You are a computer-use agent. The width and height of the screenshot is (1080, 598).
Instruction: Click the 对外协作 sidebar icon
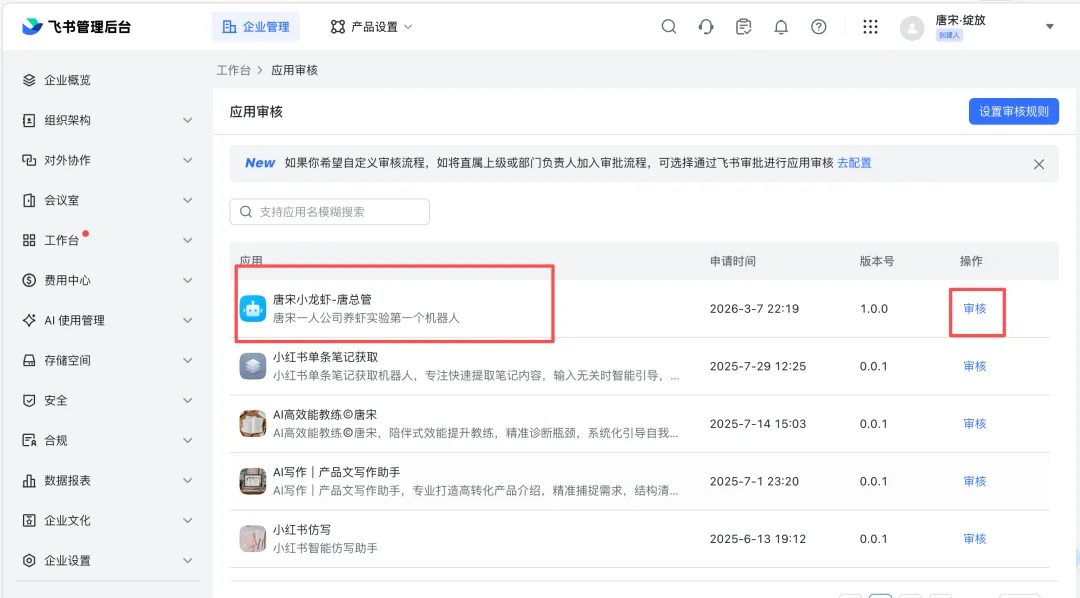tap(29, 160)
